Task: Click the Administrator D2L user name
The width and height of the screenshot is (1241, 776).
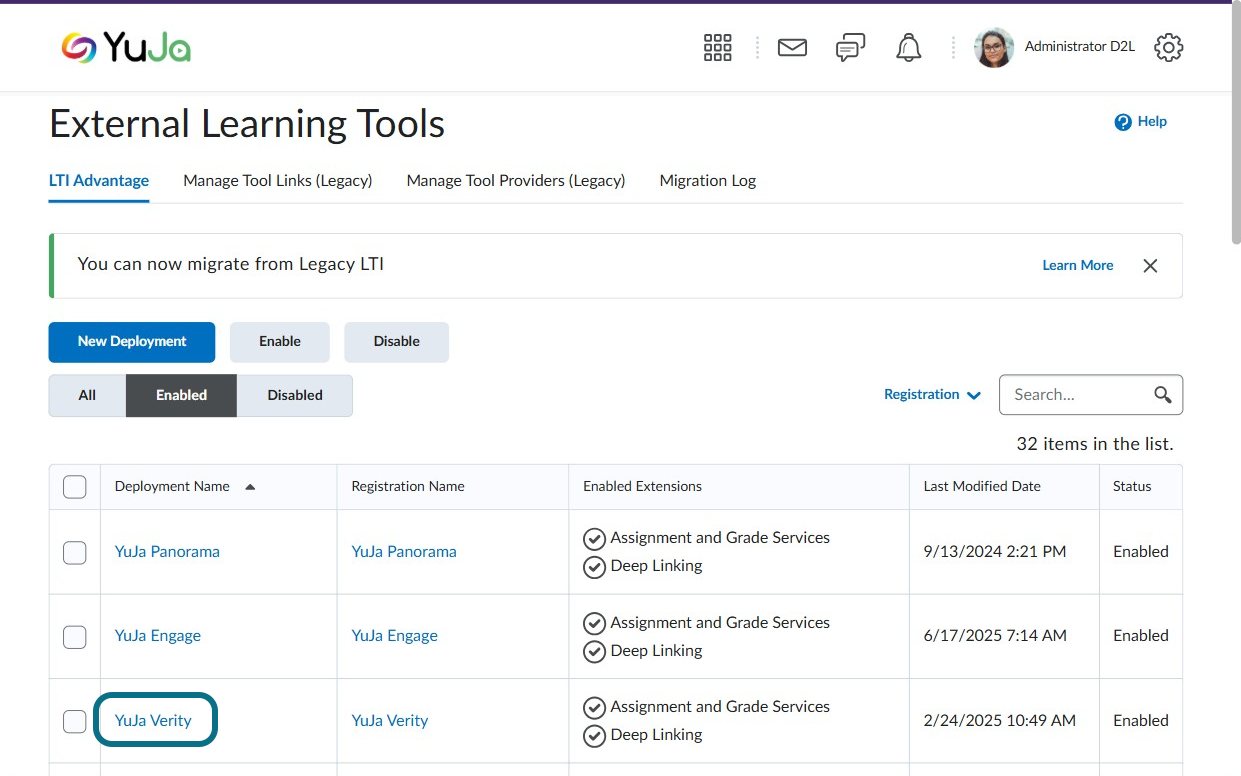Action: [x=1080, y=47]
